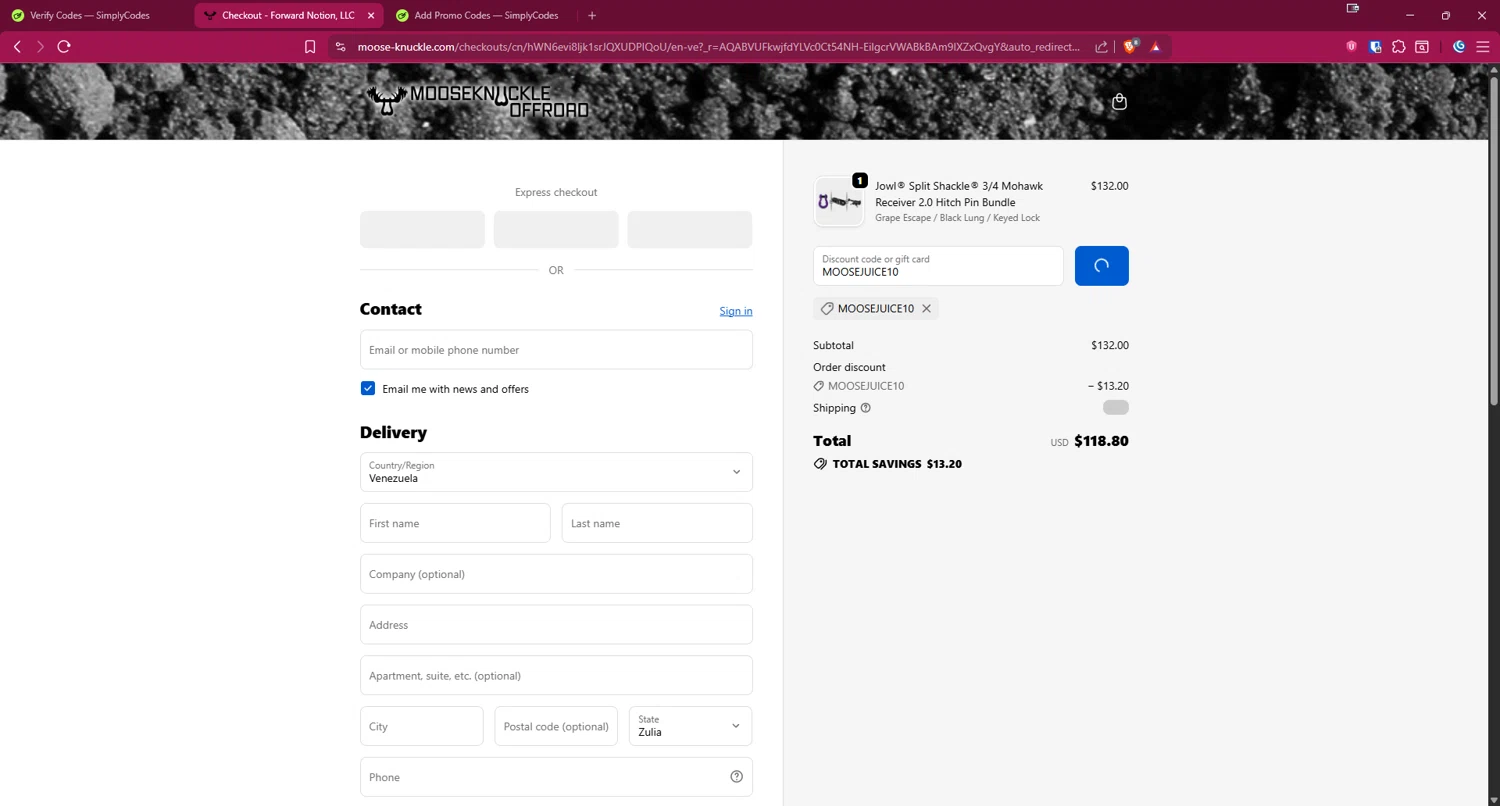The image size is (1500, 806).
Task: Click the page vertical scrollbar
Action: 1494,240
